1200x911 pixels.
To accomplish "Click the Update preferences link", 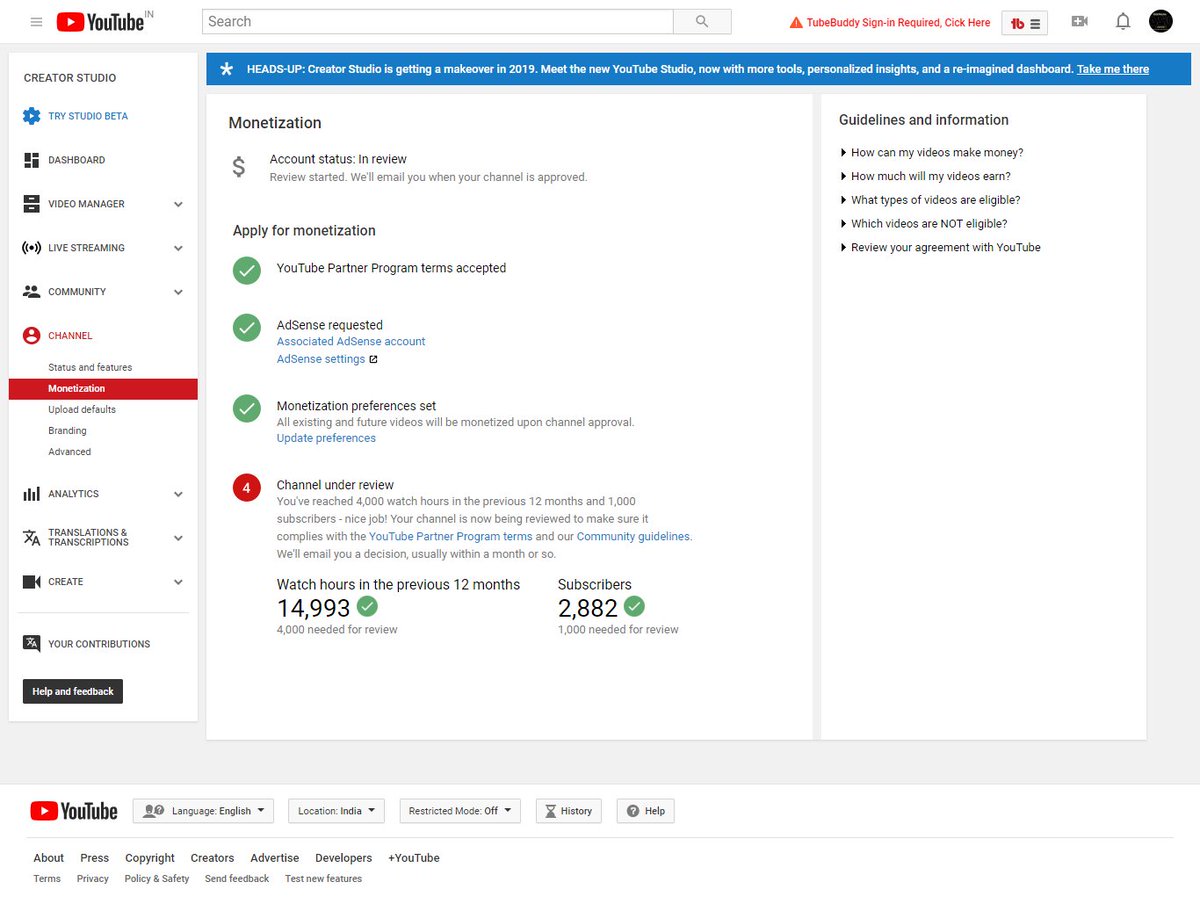I will coord(326,438).
